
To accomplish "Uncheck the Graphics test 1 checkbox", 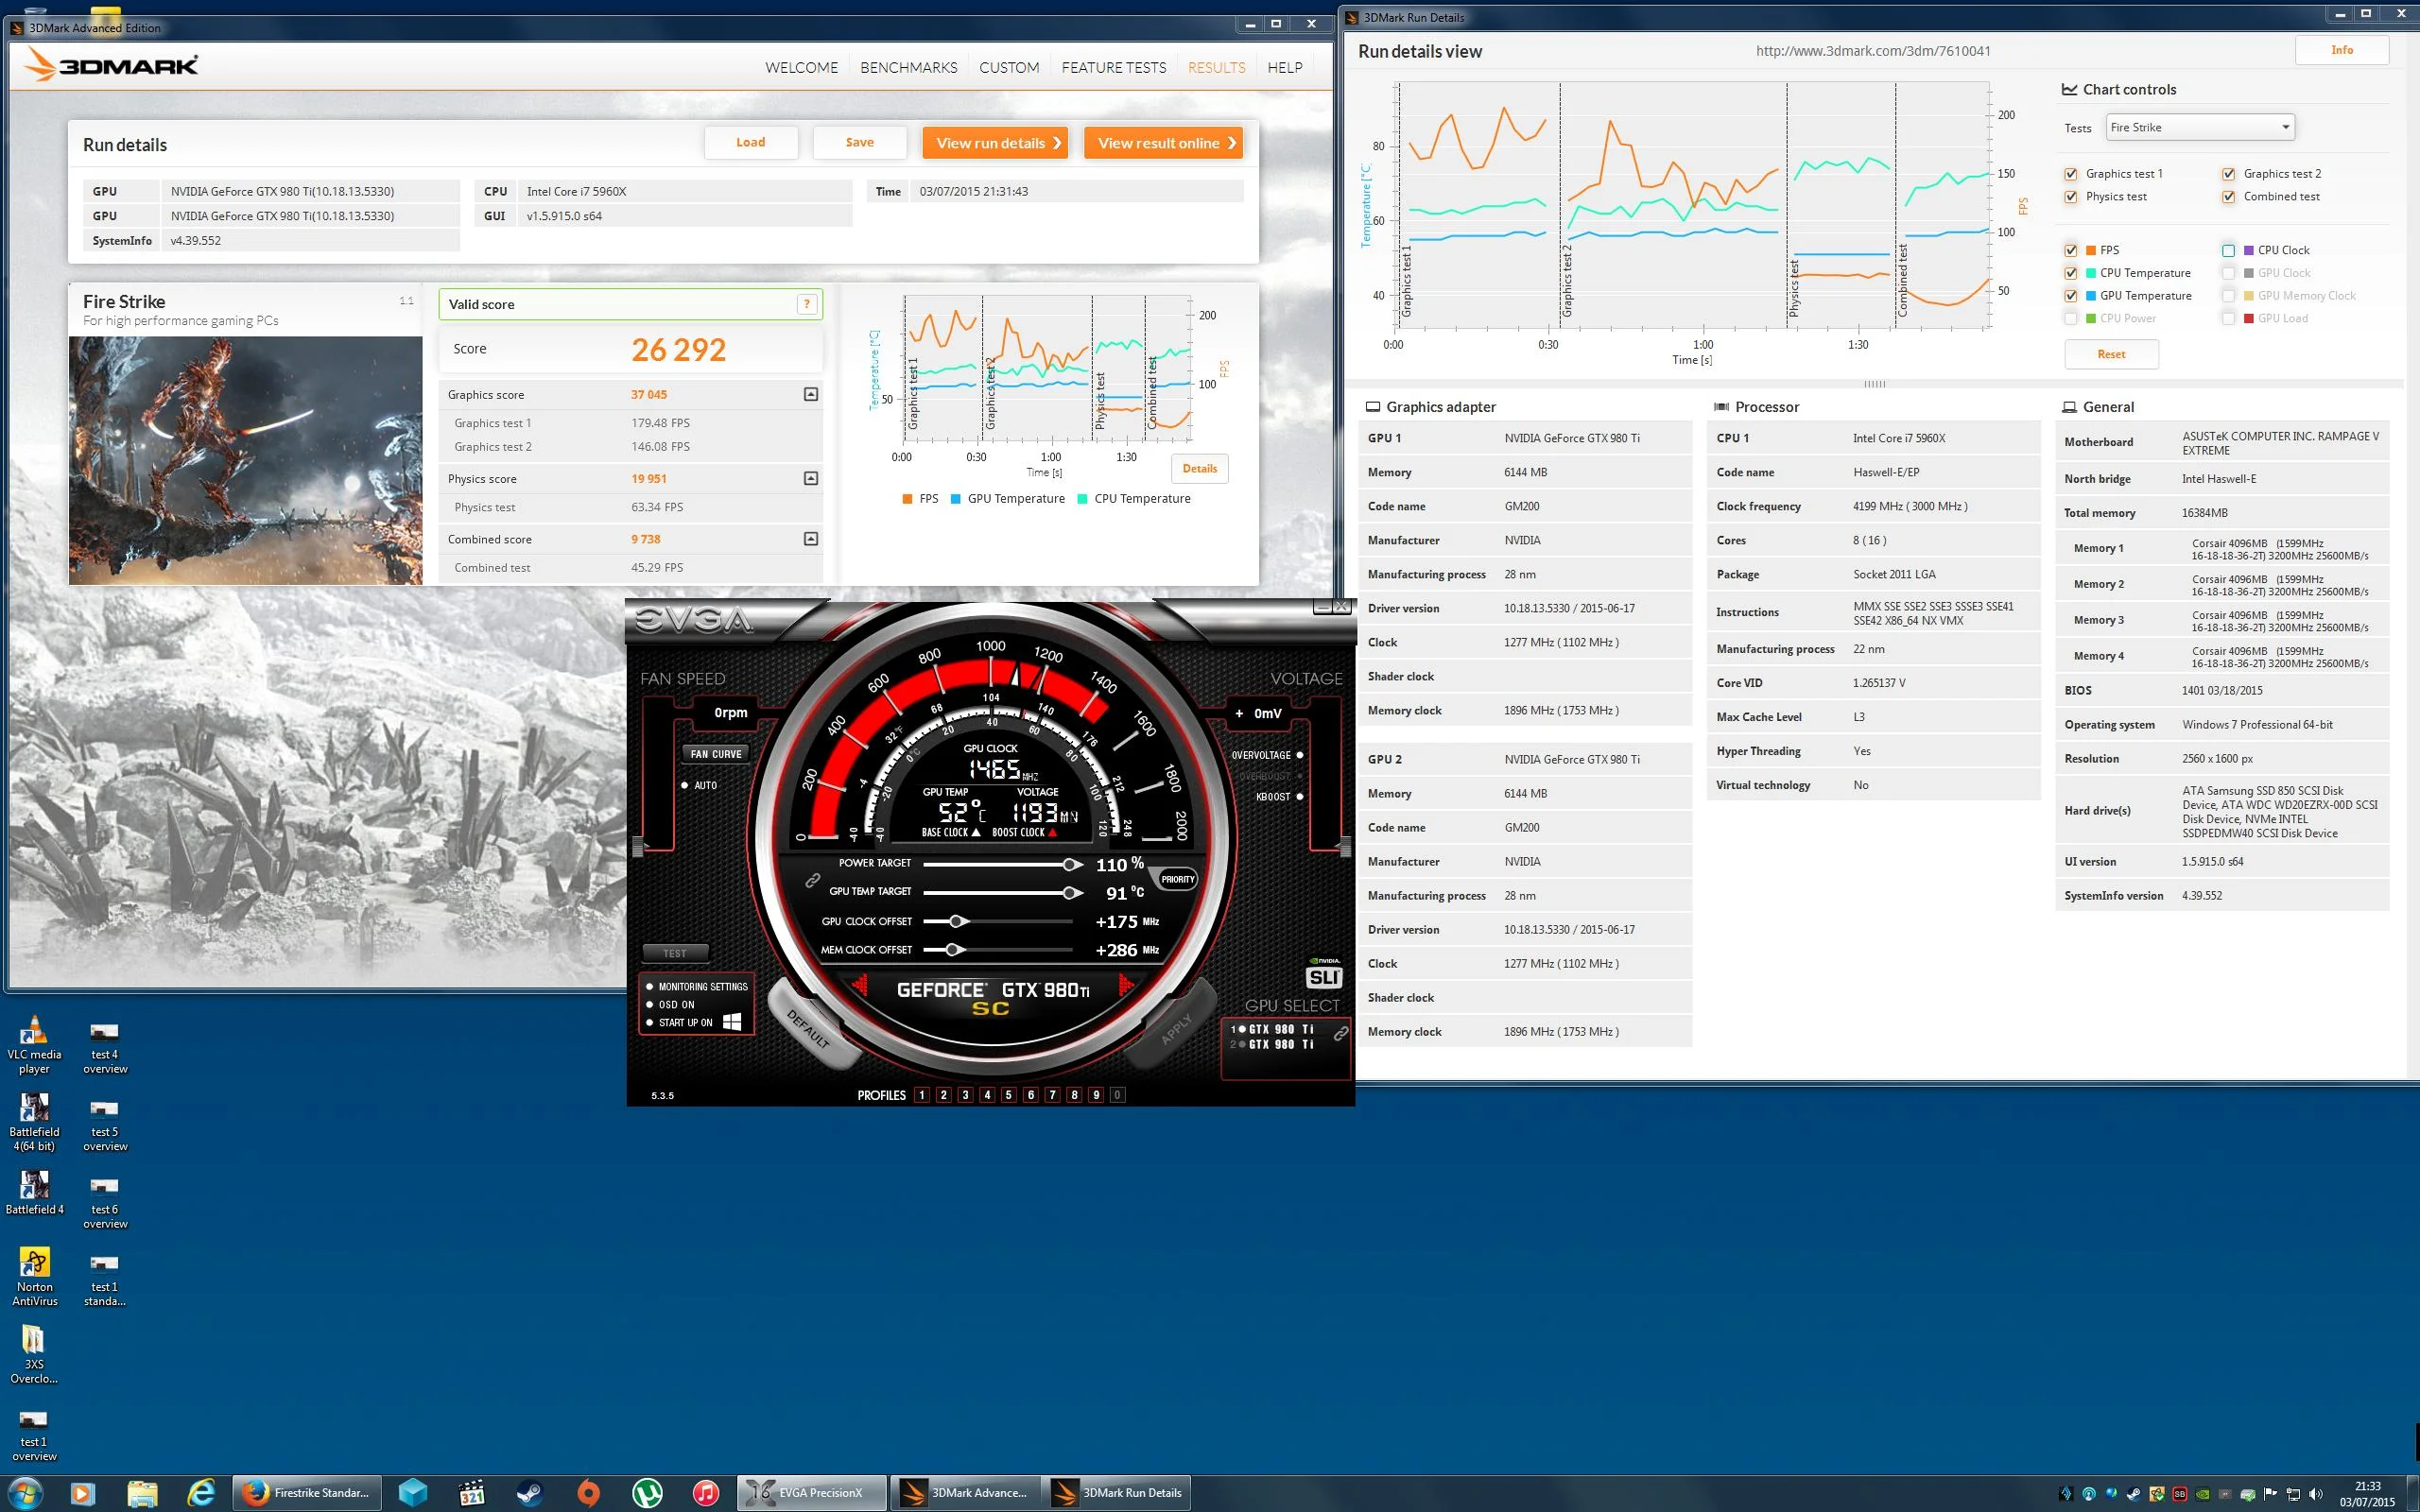I will [2070, 174].
